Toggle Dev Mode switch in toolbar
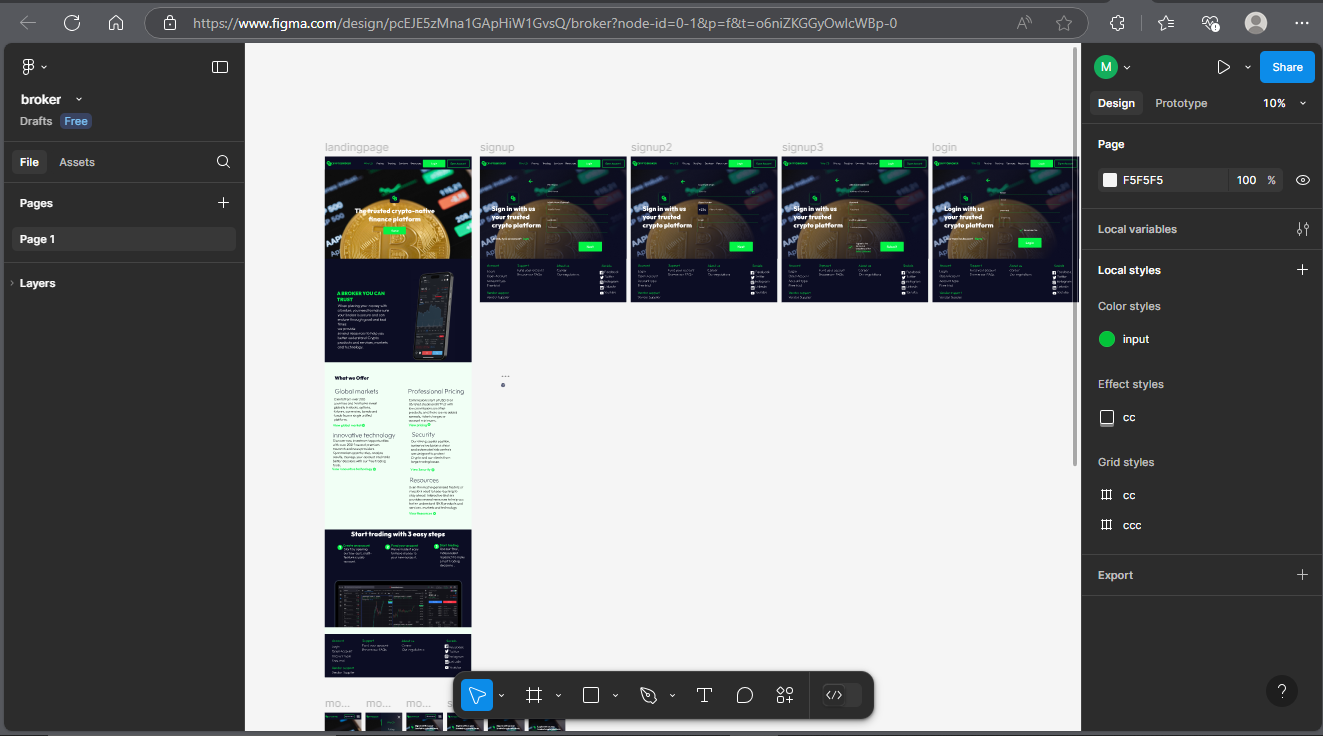1323x736 pixels. pos(841,695)
